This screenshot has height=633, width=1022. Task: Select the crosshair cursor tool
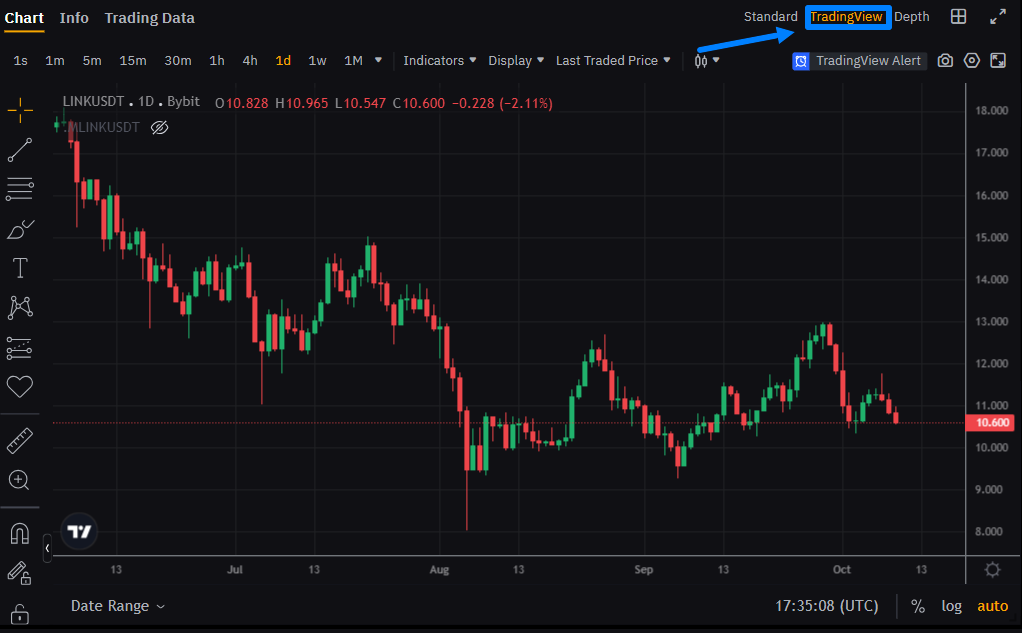click(x=20, y=111)
